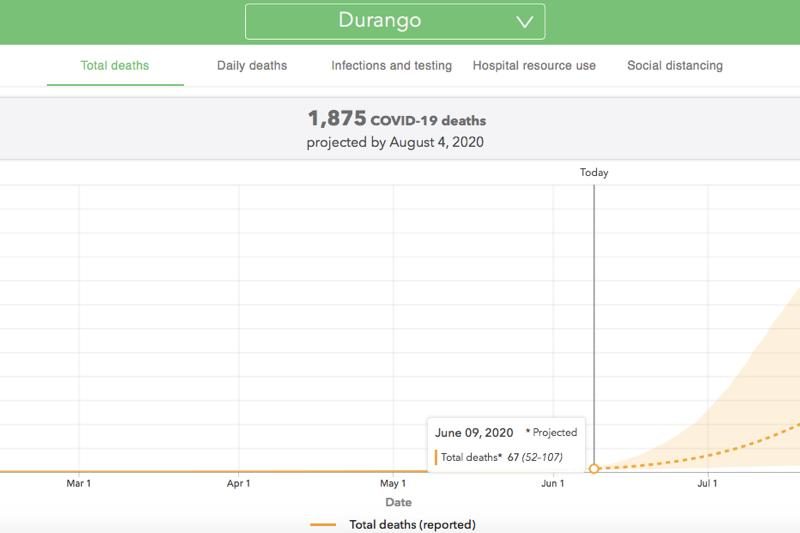Image resolution: width=800 pixels, height=533 pixels.
Task: Click the 1,875 COVID-19 deaths headline
Action: click(x=396, y=119)
